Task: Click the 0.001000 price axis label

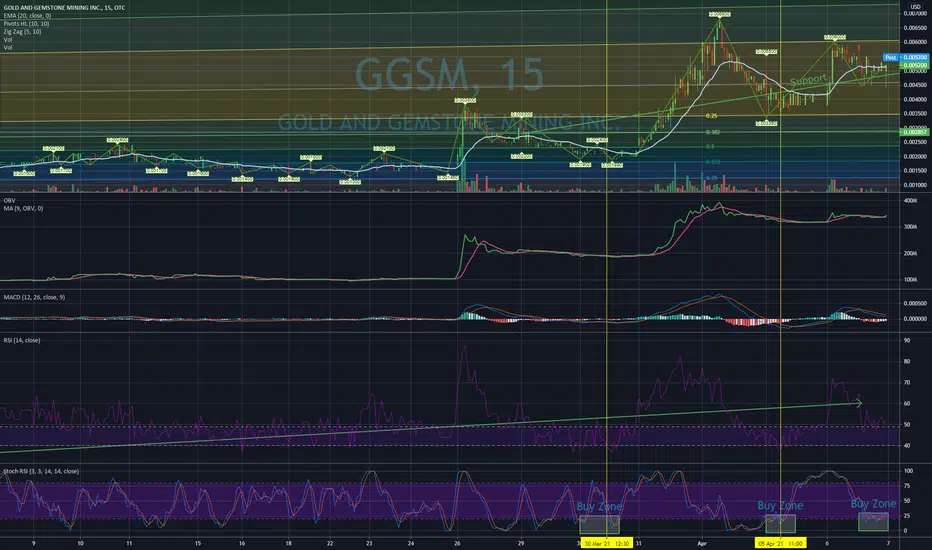Action: pos(915,185)
